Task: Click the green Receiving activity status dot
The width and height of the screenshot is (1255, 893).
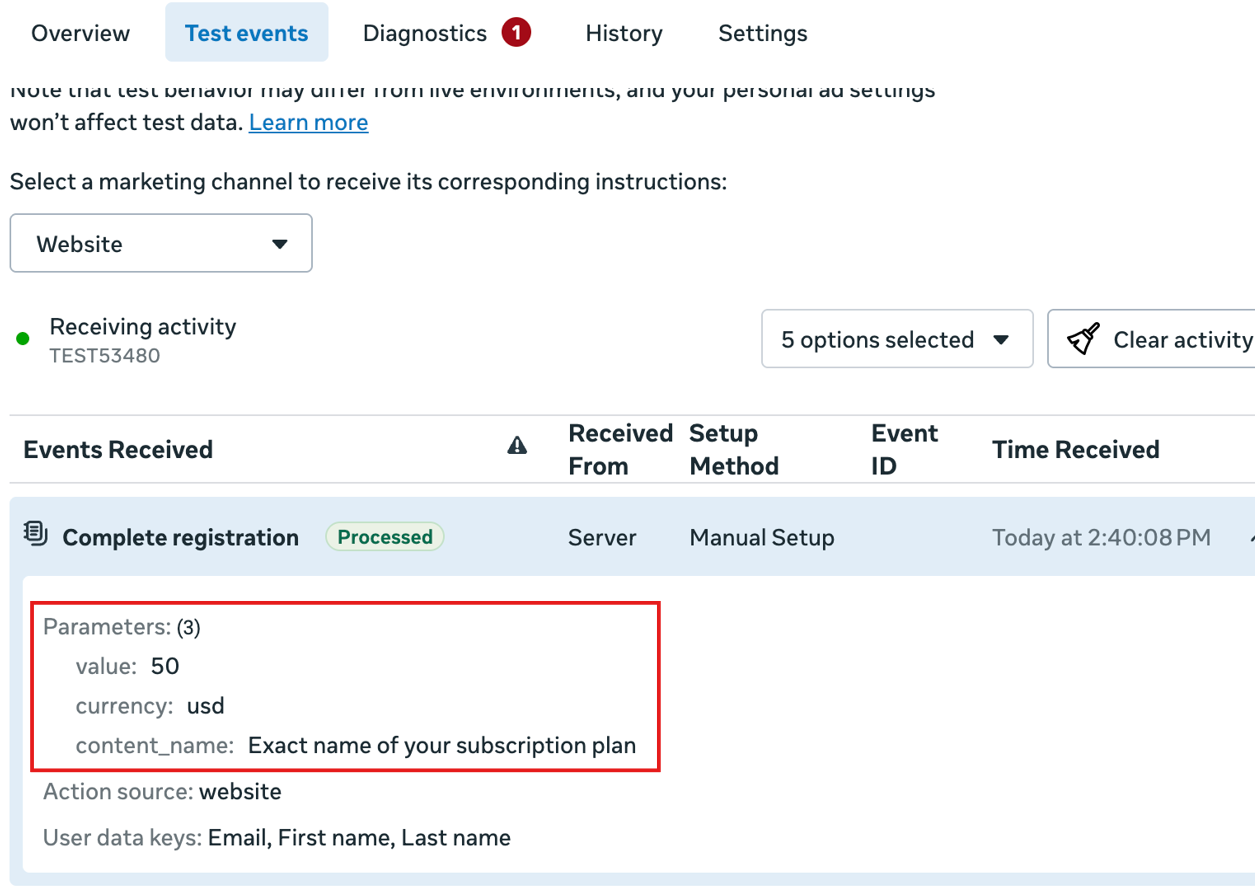Action: point(23,339)
